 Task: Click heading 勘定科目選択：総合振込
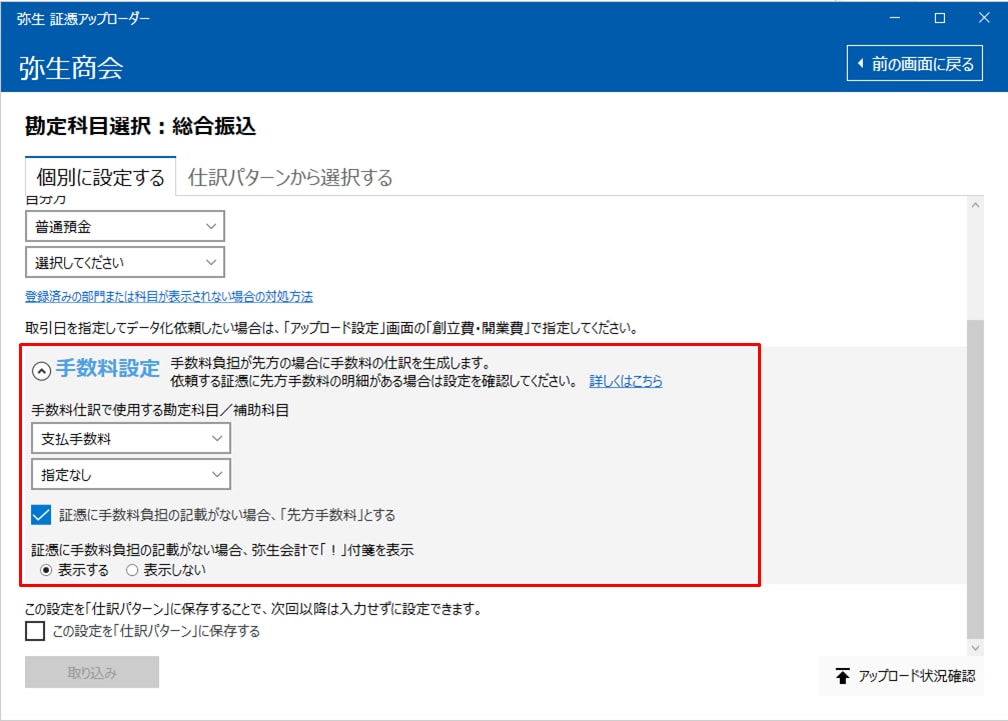[x=140, y=126]
